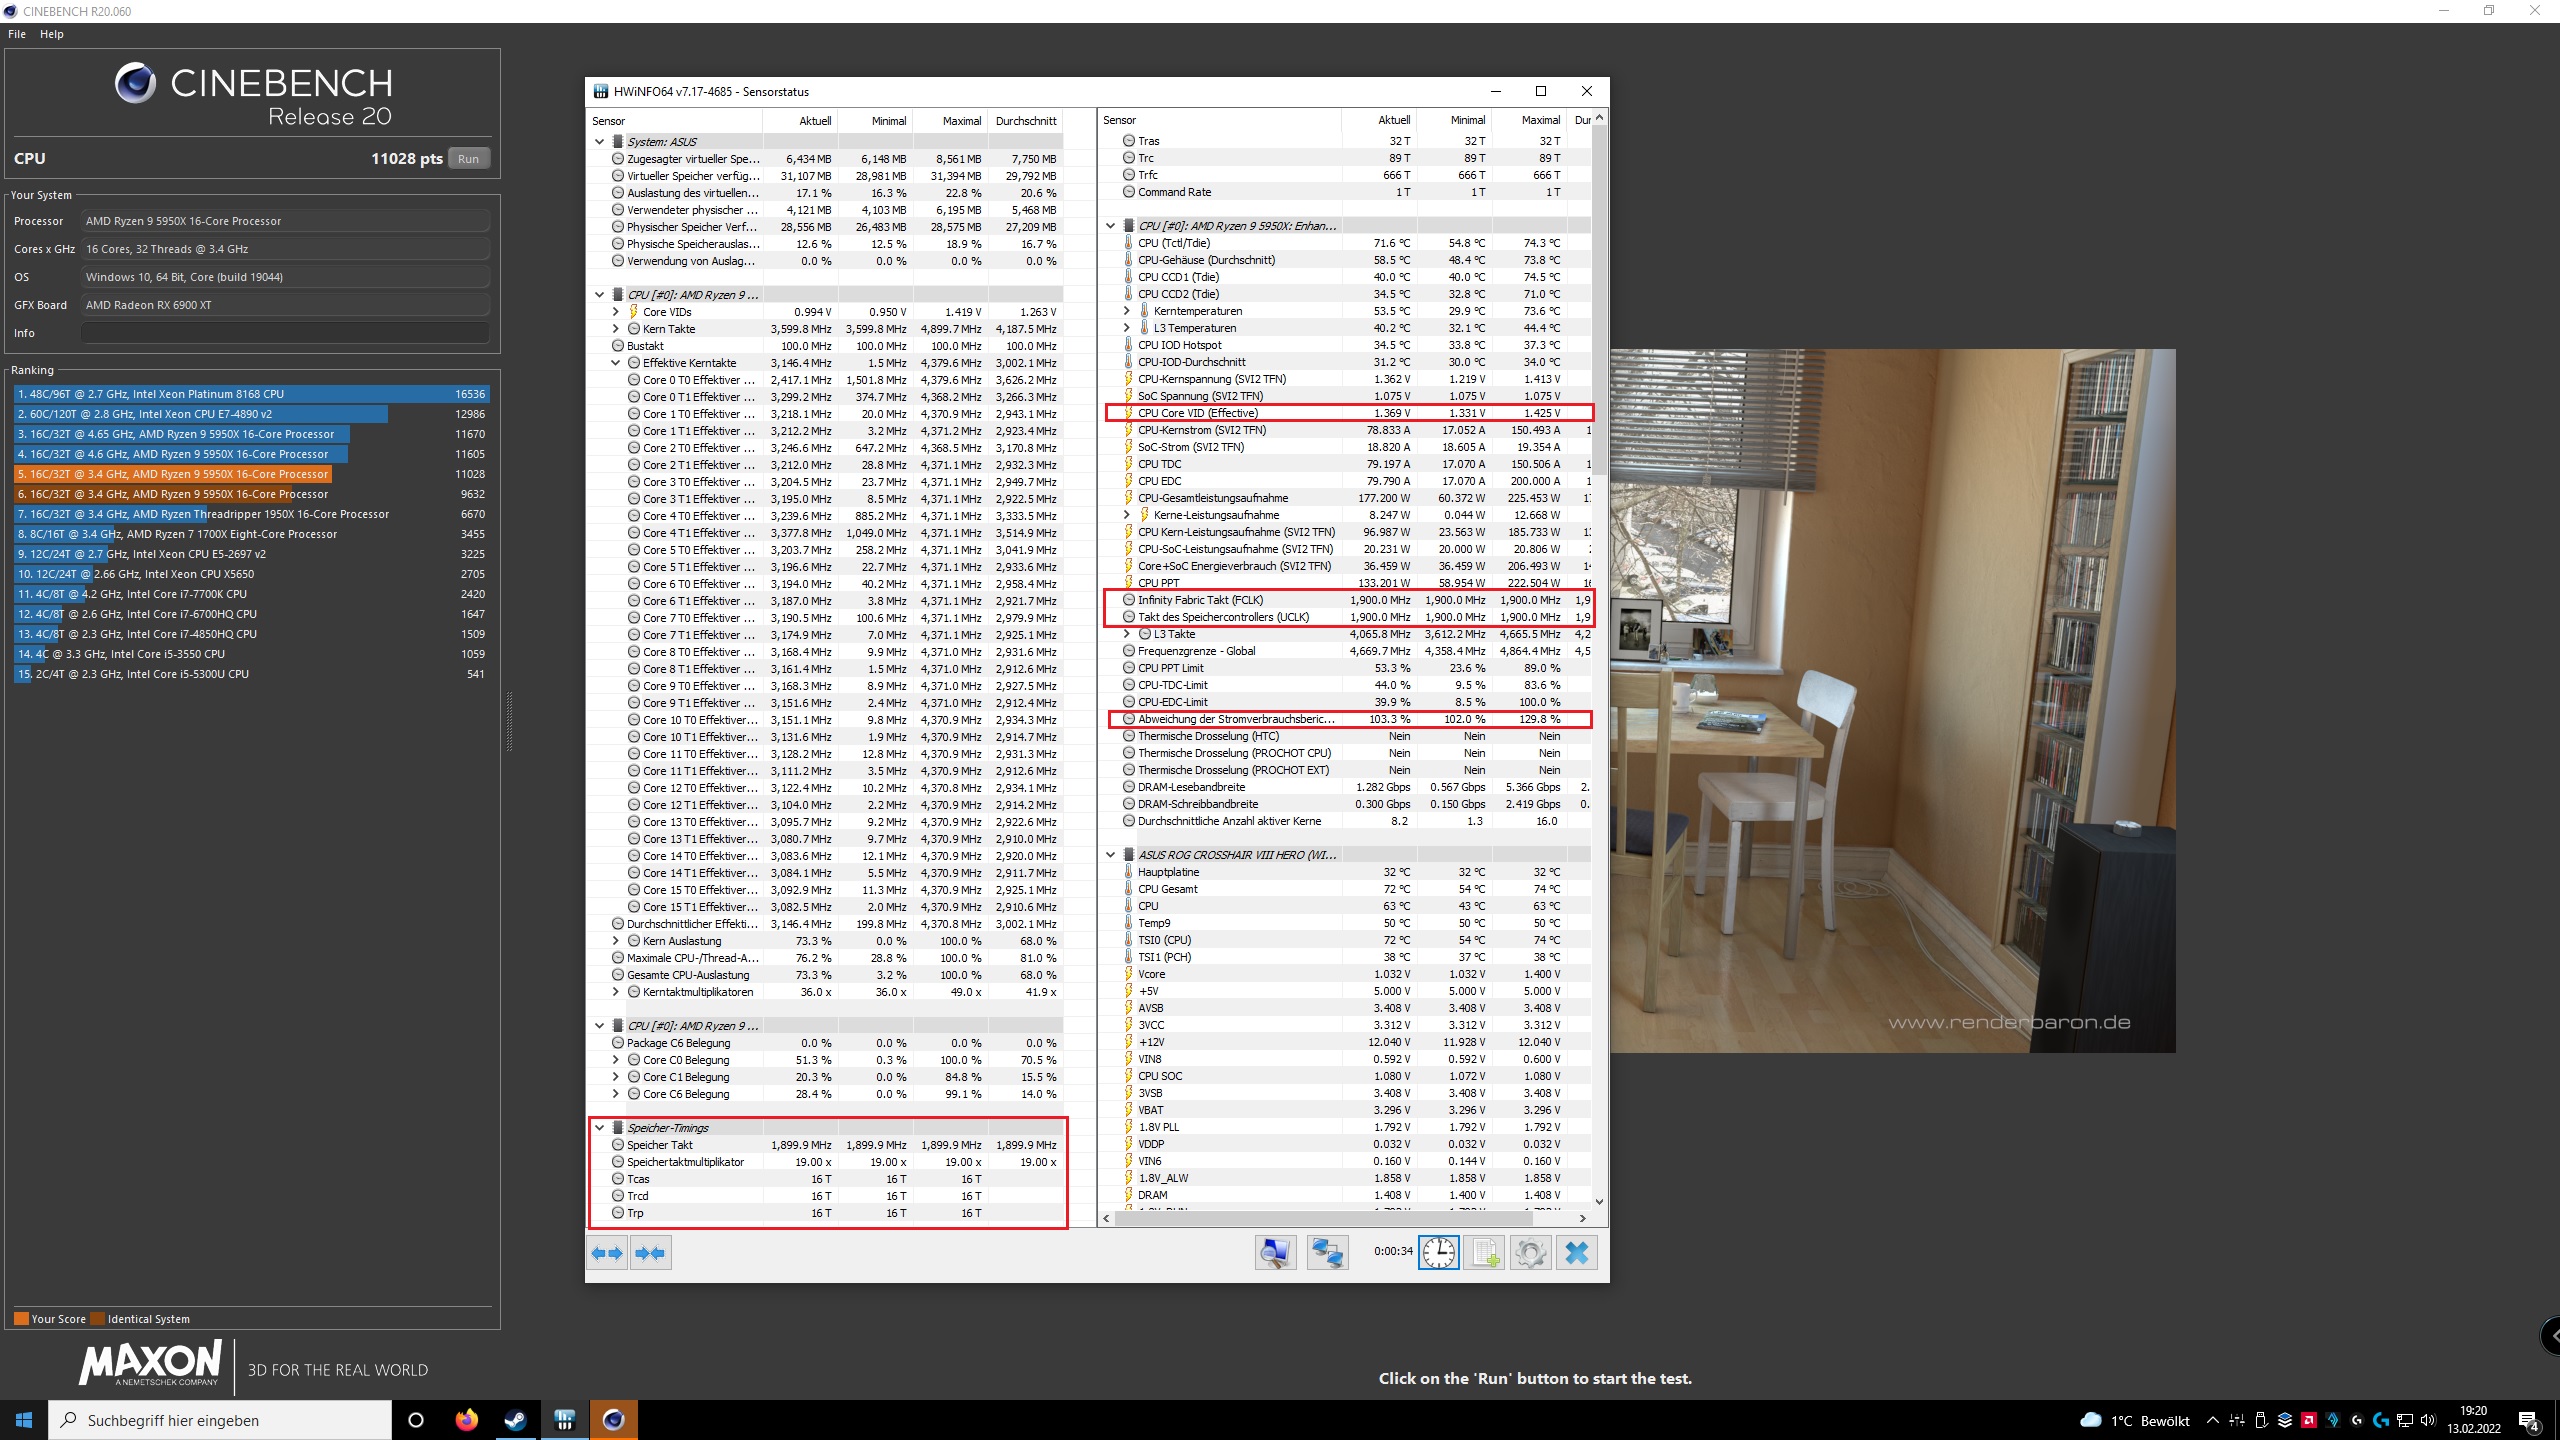Click the blue X button in the HWiNFO toolbar

(x=1577, y=1253)
